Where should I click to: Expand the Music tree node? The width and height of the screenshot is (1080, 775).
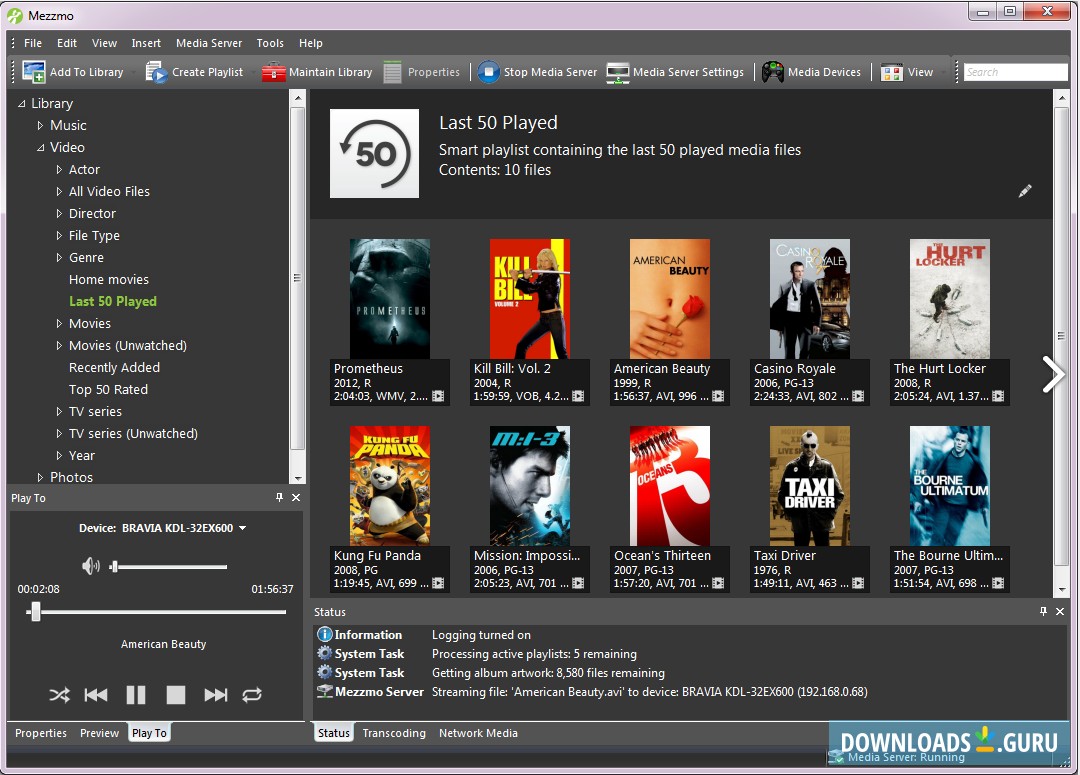point(41,125)
